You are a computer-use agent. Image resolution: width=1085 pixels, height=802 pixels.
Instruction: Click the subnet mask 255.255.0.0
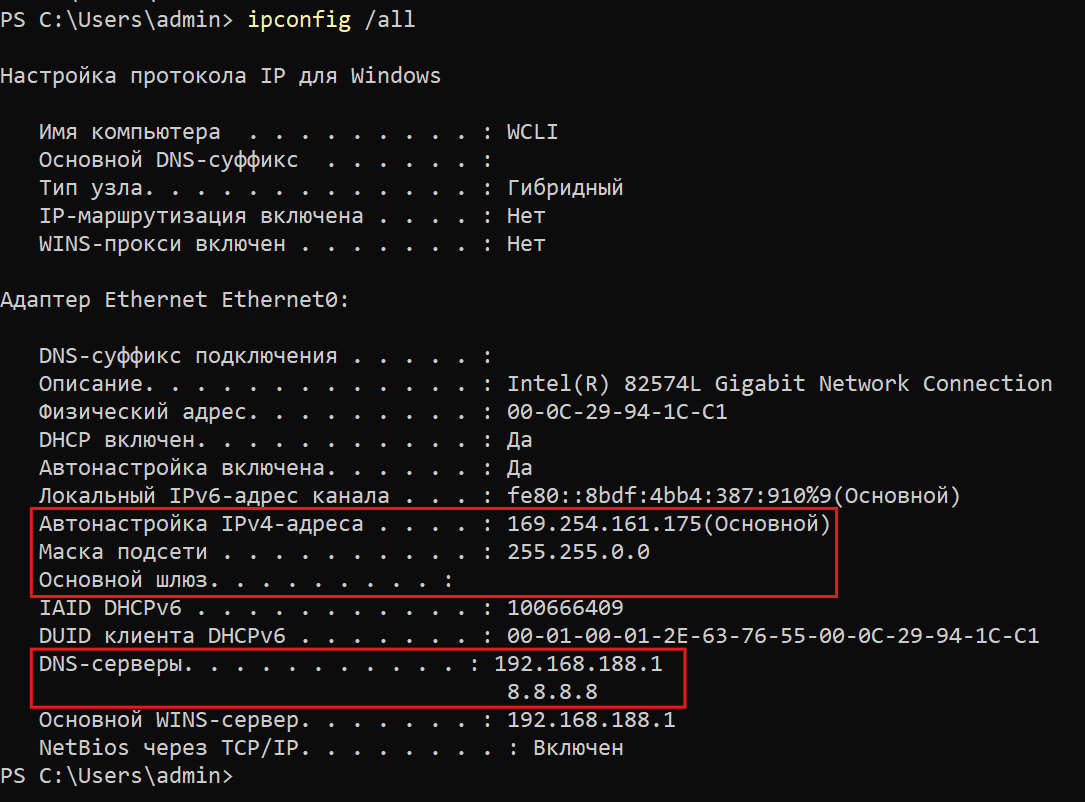tap(578, 552)
